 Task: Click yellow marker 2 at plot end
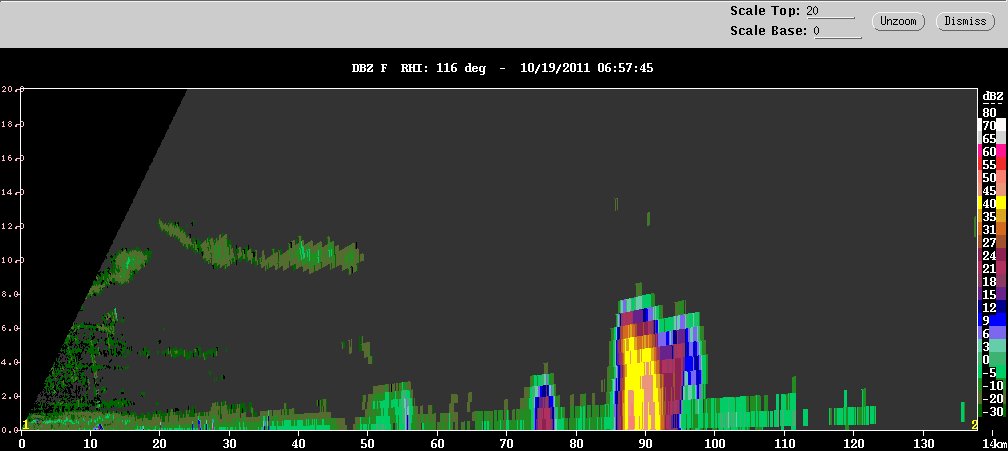pyautogui.click(x=974, y=425)
